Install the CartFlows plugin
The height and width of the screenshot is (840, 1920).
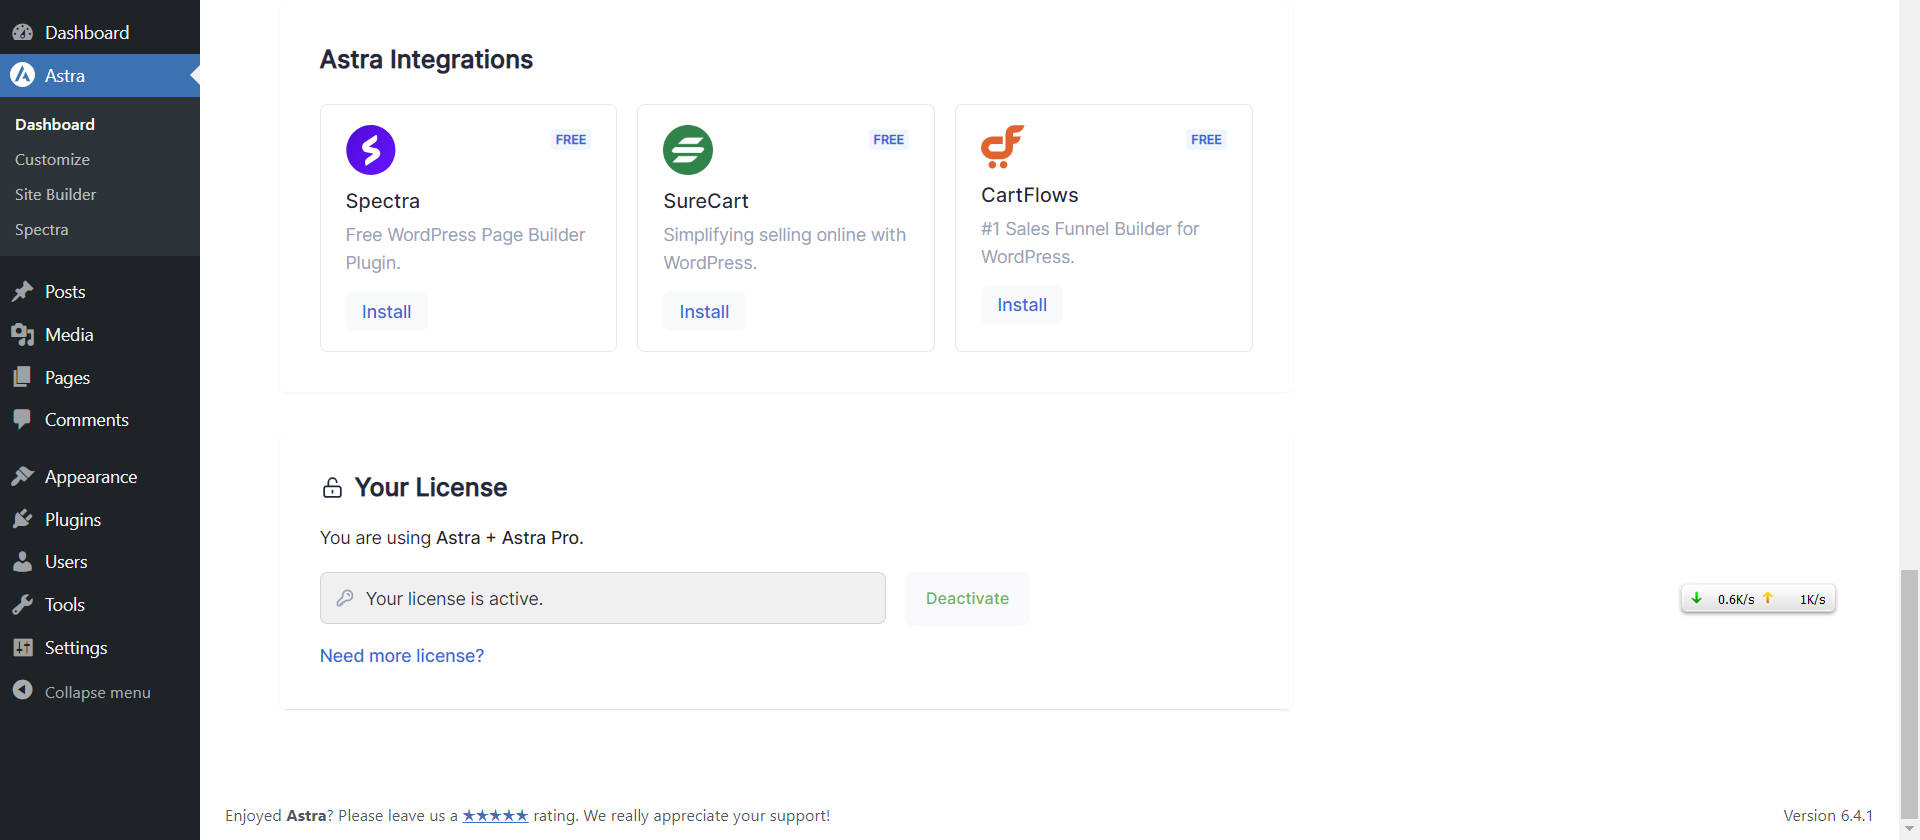click(x=1021, y=305)
